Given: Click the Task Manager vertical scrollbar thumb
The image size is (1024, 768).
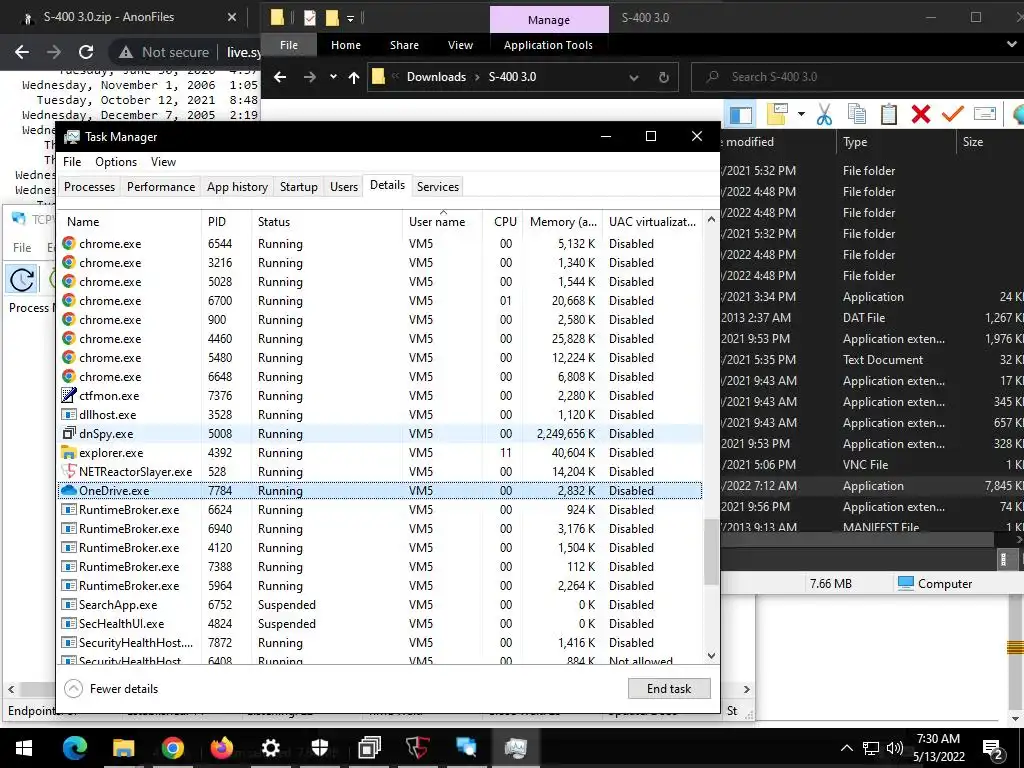Looking at the screenshot, I should pyautogui.click(x=711, y=552).
